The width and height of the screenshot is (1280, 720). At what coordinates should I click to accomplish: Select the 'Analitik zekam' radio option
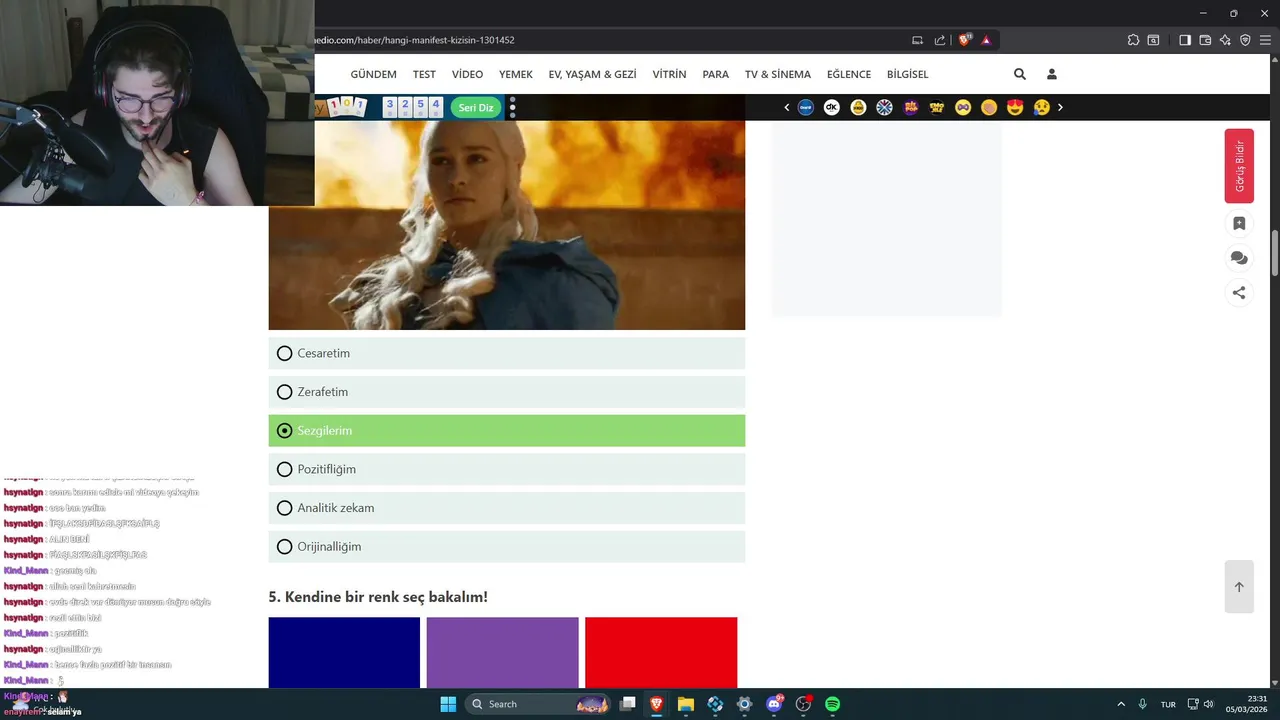(506, 508)
